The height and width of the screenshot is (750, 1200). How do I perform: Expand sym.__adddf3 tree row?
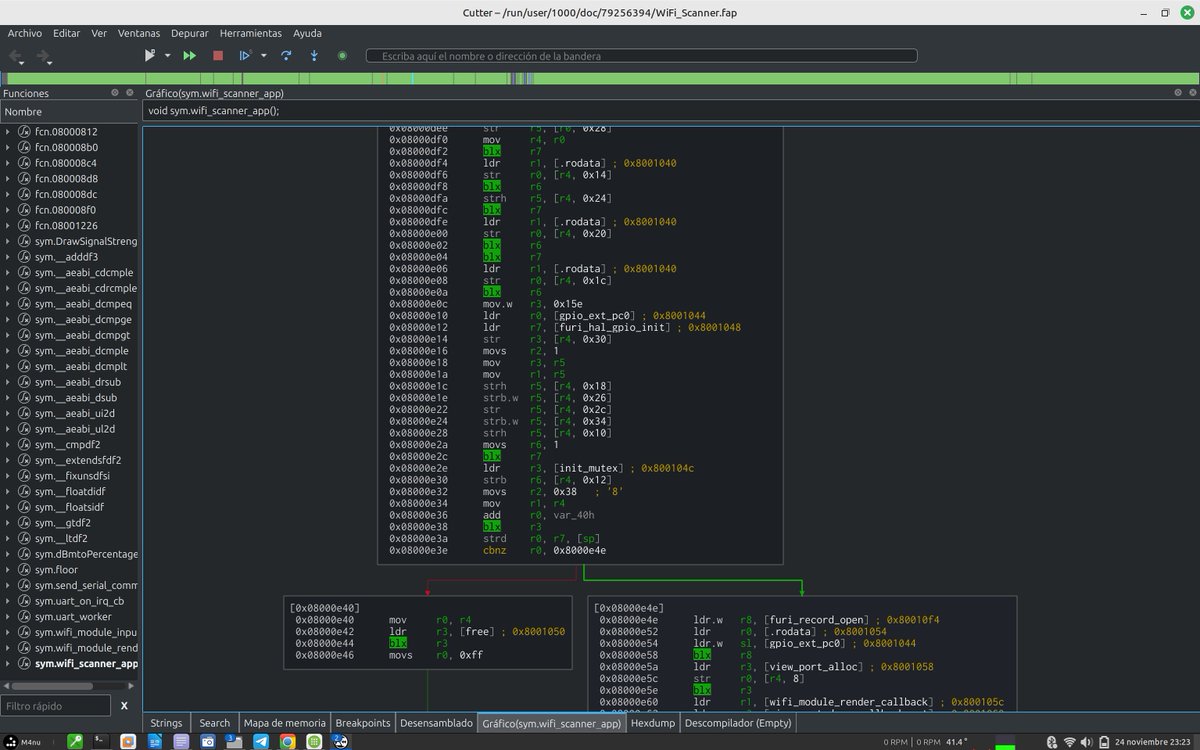[9, 257]
